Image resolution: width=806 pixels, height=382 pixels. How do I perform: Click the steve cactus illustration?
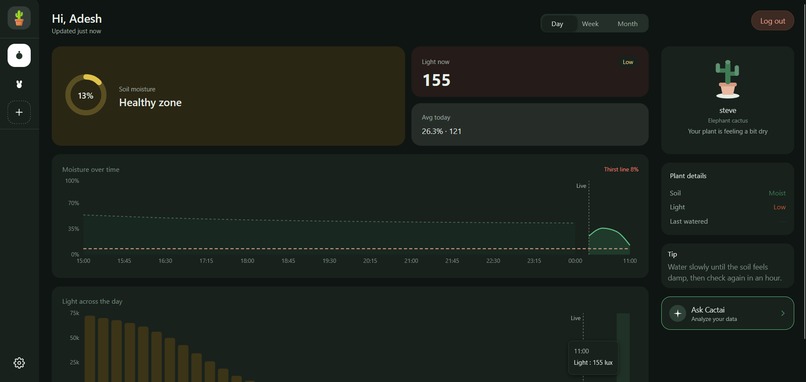click(x=727, y=79)
